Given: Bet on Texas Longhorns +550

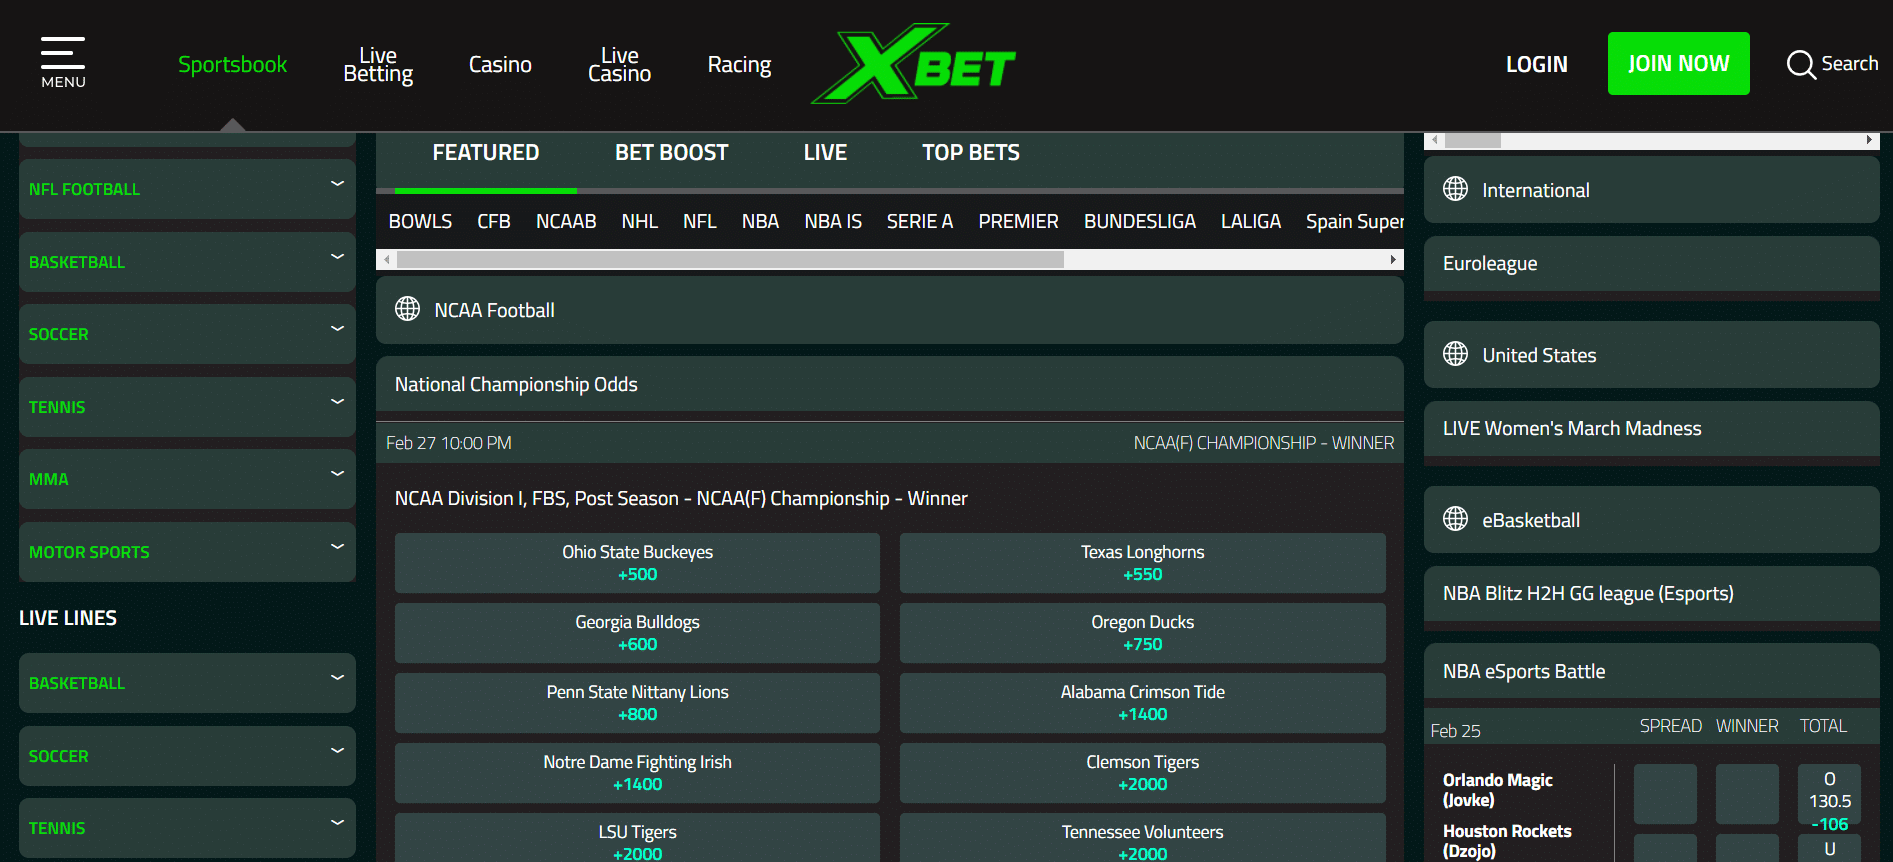Looking at the screenshot, I should pos(1143,562).
